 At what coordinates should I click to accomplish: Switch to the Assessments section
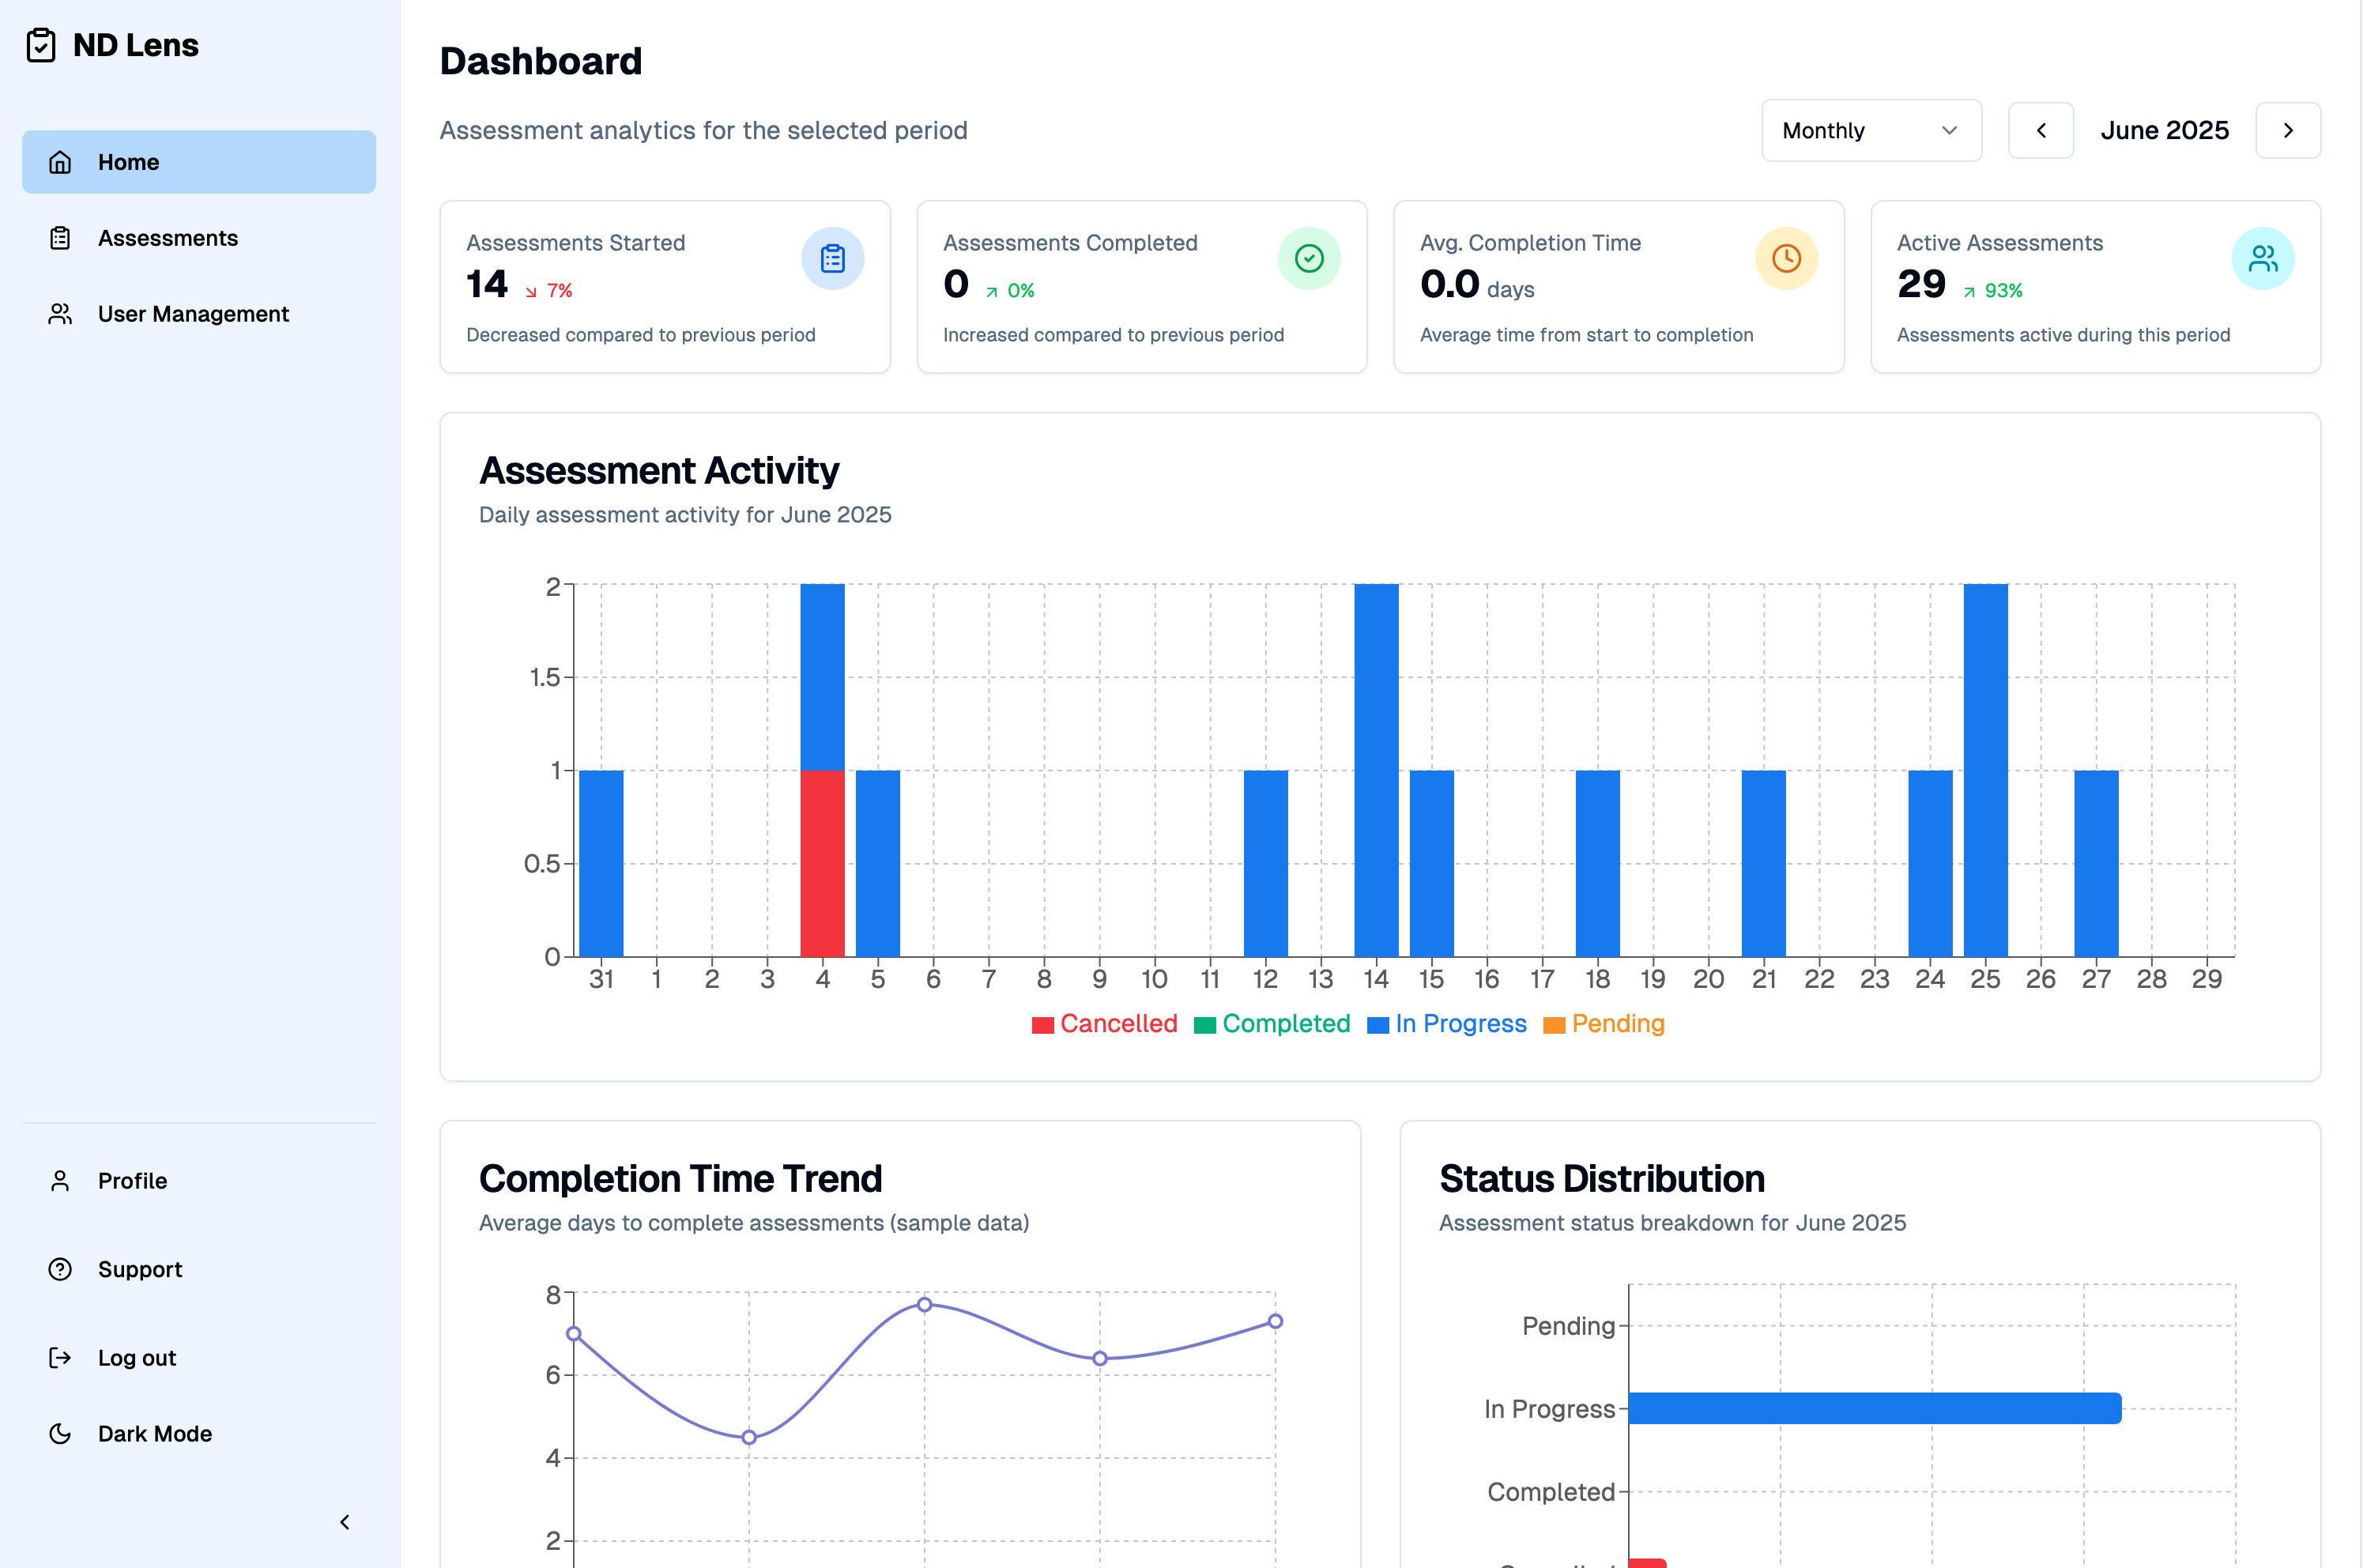[167, 238]
